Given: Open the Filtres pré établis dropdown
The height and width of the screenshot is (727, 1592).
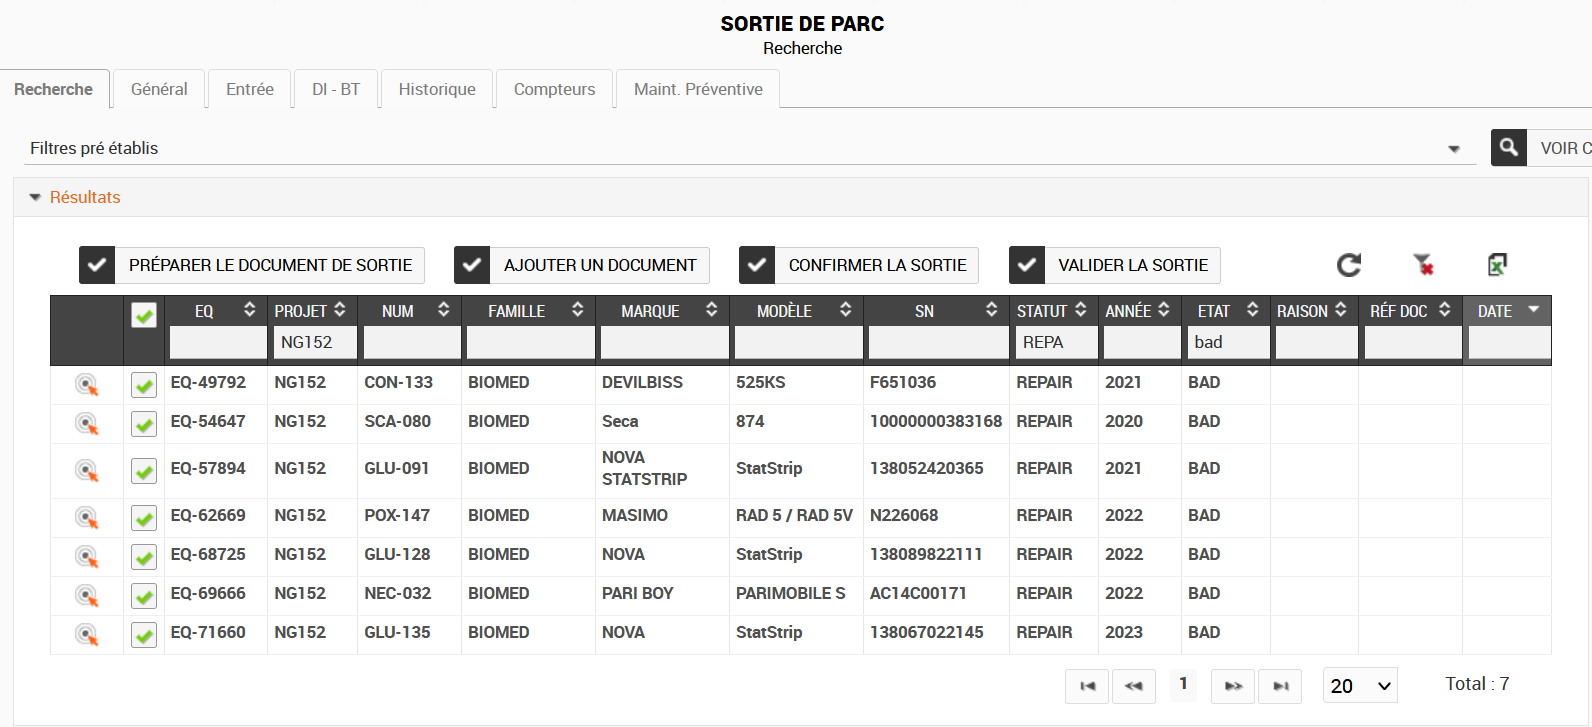Looking at the screenshot, I should coord(1453,149).
